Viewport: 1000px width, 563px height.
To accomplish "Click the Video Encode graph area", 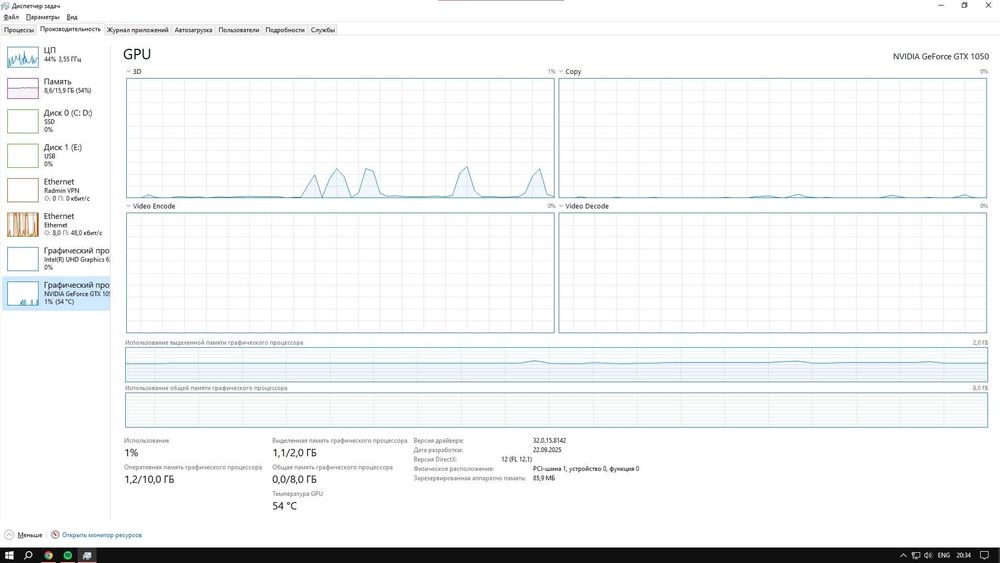I will point(340,273).
